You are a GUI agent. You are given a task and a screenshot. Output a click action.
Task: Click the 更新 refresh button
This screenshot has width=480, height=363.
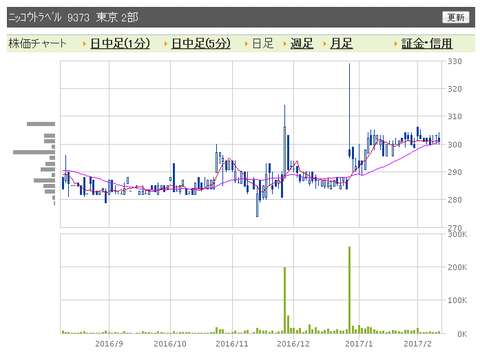[x=456, y=17]
